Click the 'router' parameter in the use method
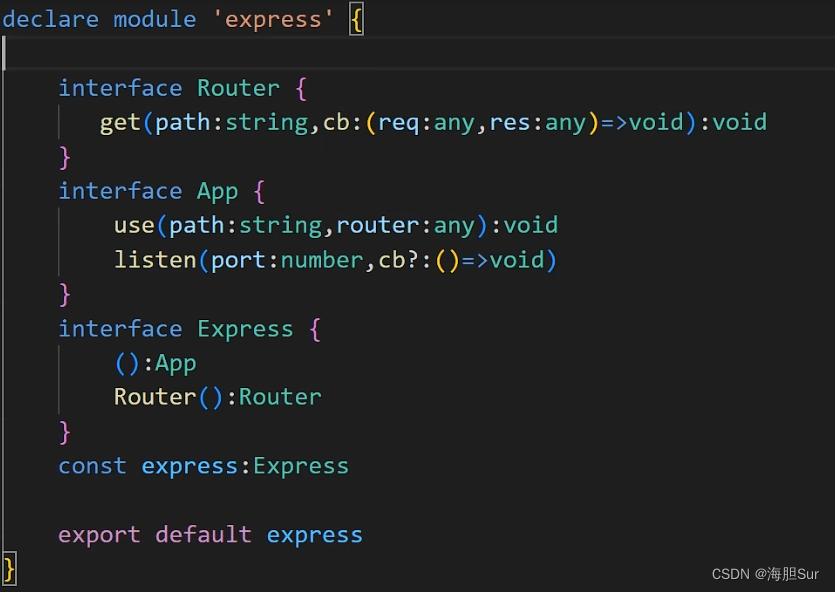The image size is (835, 592). (x=378, y=225)
